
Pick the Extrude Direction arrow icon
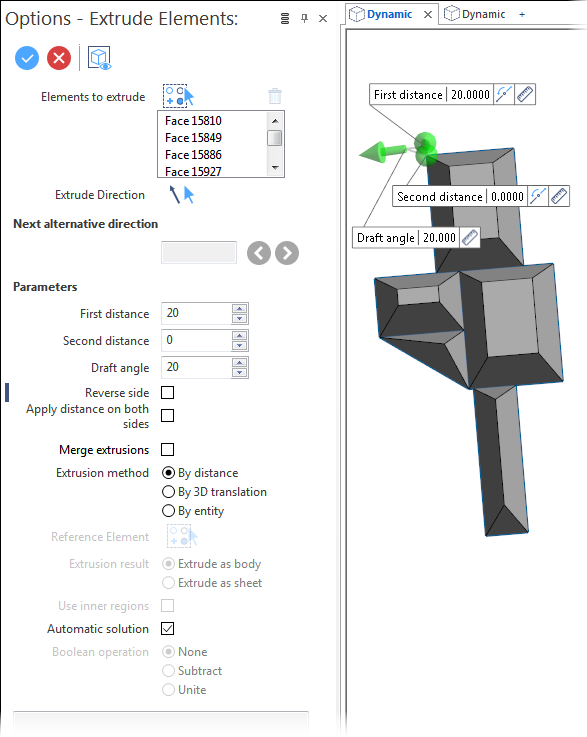(x=181, y=194)
